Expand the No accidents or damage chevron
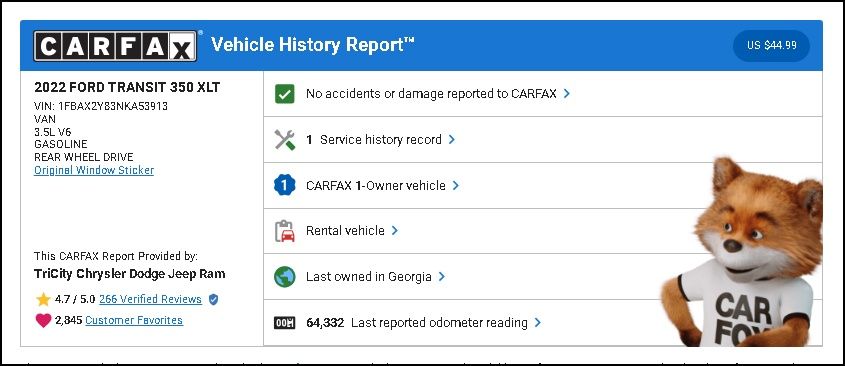Image resolution: width=845 pixels, height=366 pixels. point(566,94)
